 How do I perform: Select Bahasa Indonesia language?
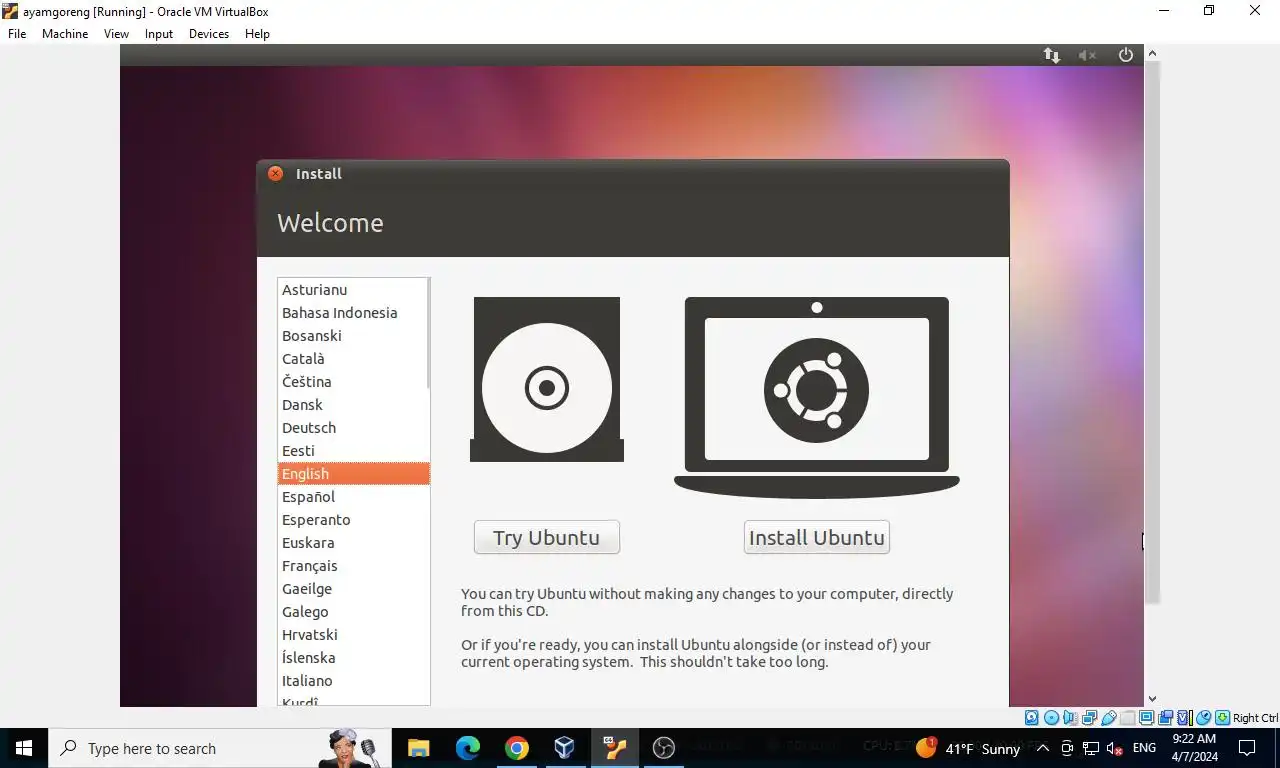352,312
